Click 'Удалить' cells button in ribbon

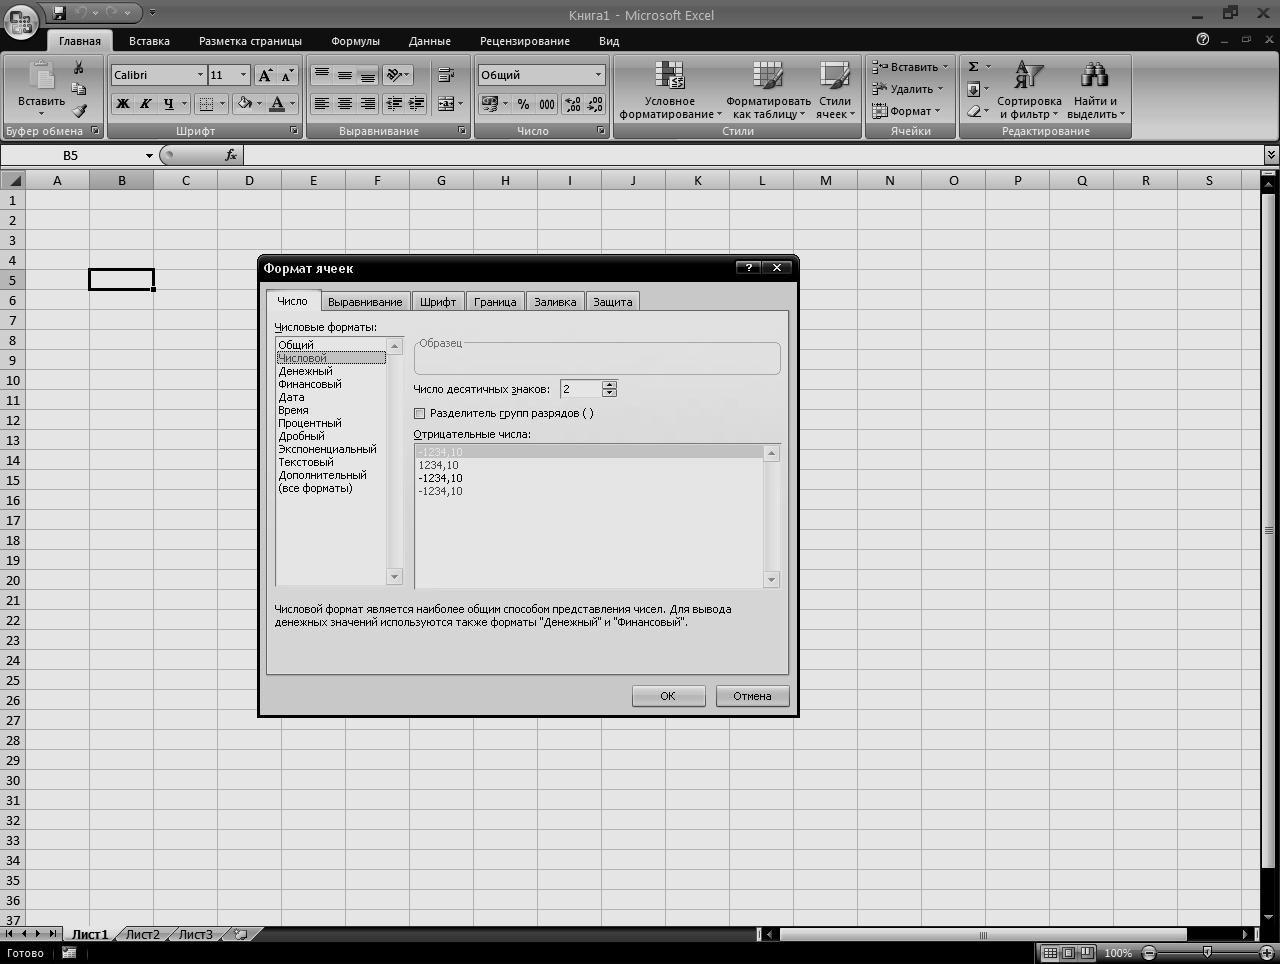pos(906,89)
